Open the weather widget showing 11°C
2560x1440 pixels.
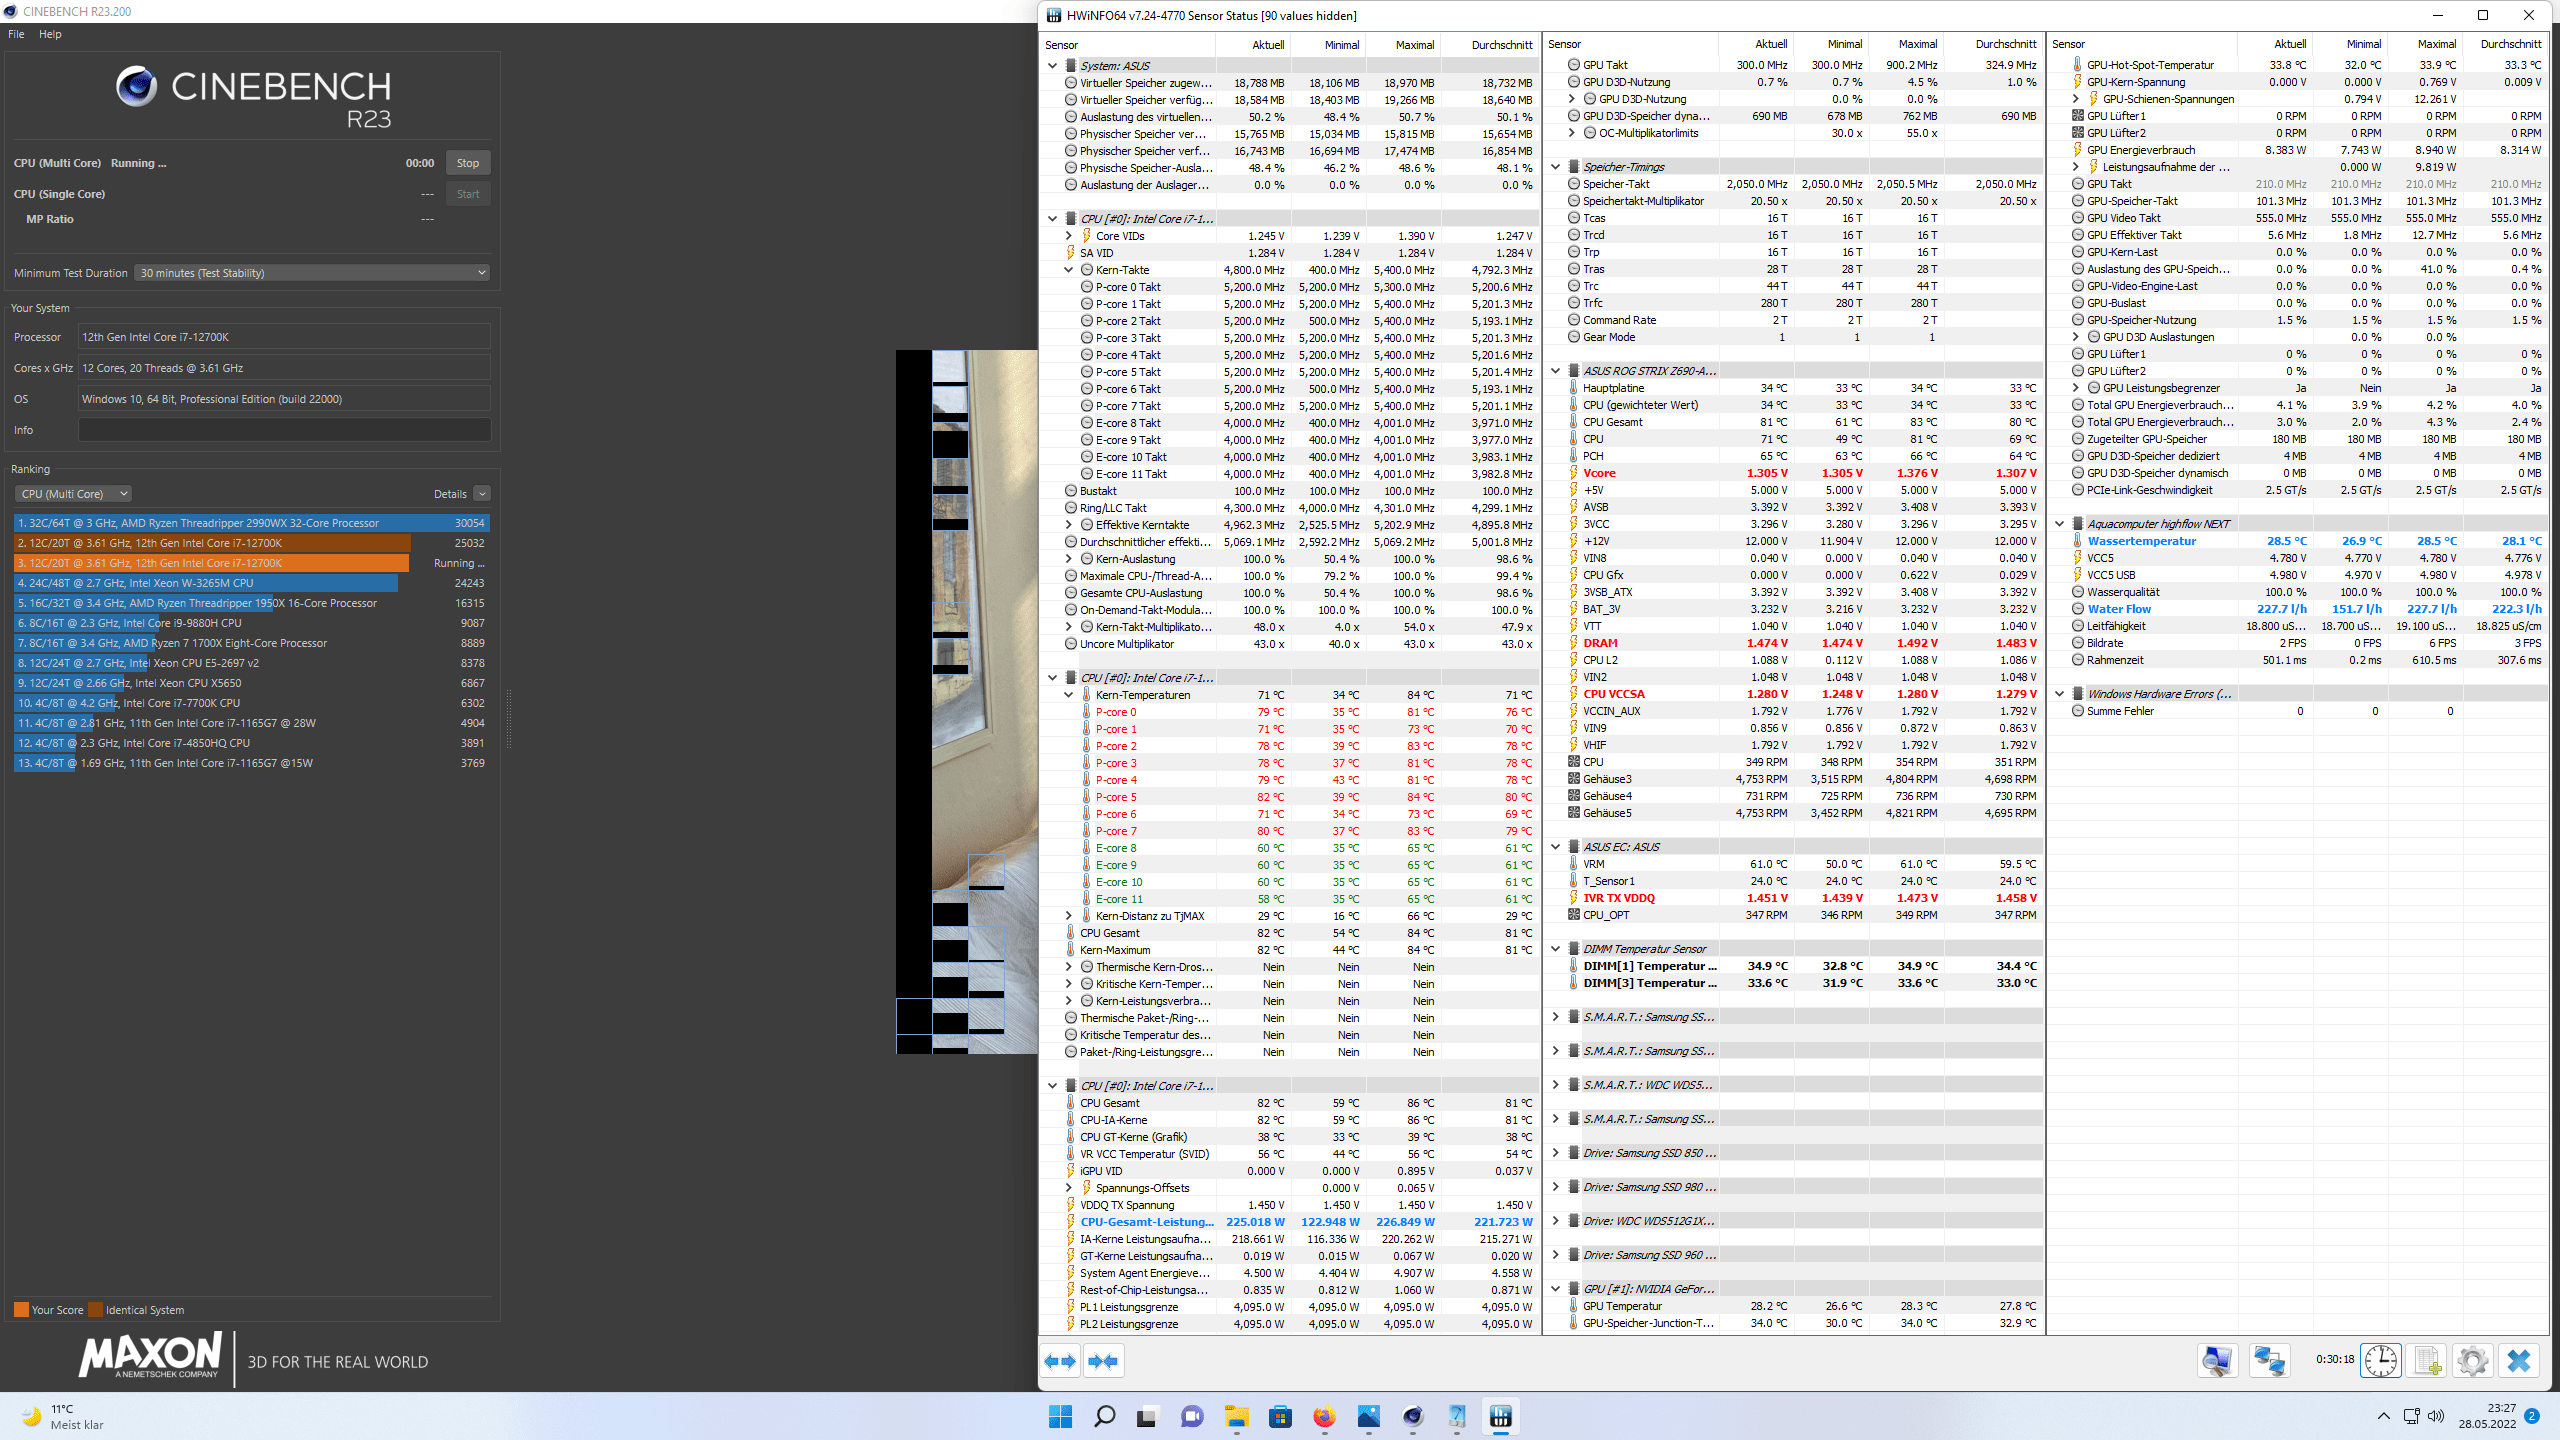tap(62, 1416)
